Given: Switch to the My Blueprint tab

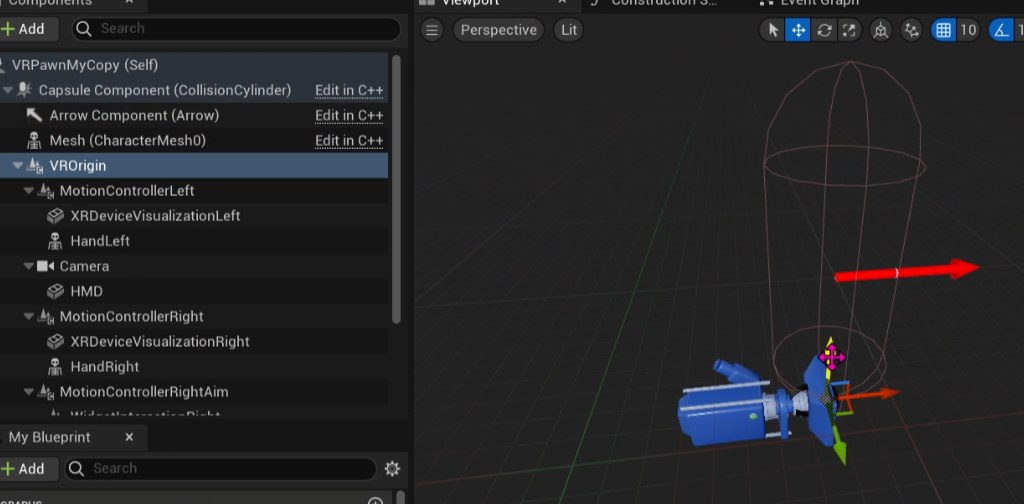Looking at the screenshot, I should tap(50, 437).
